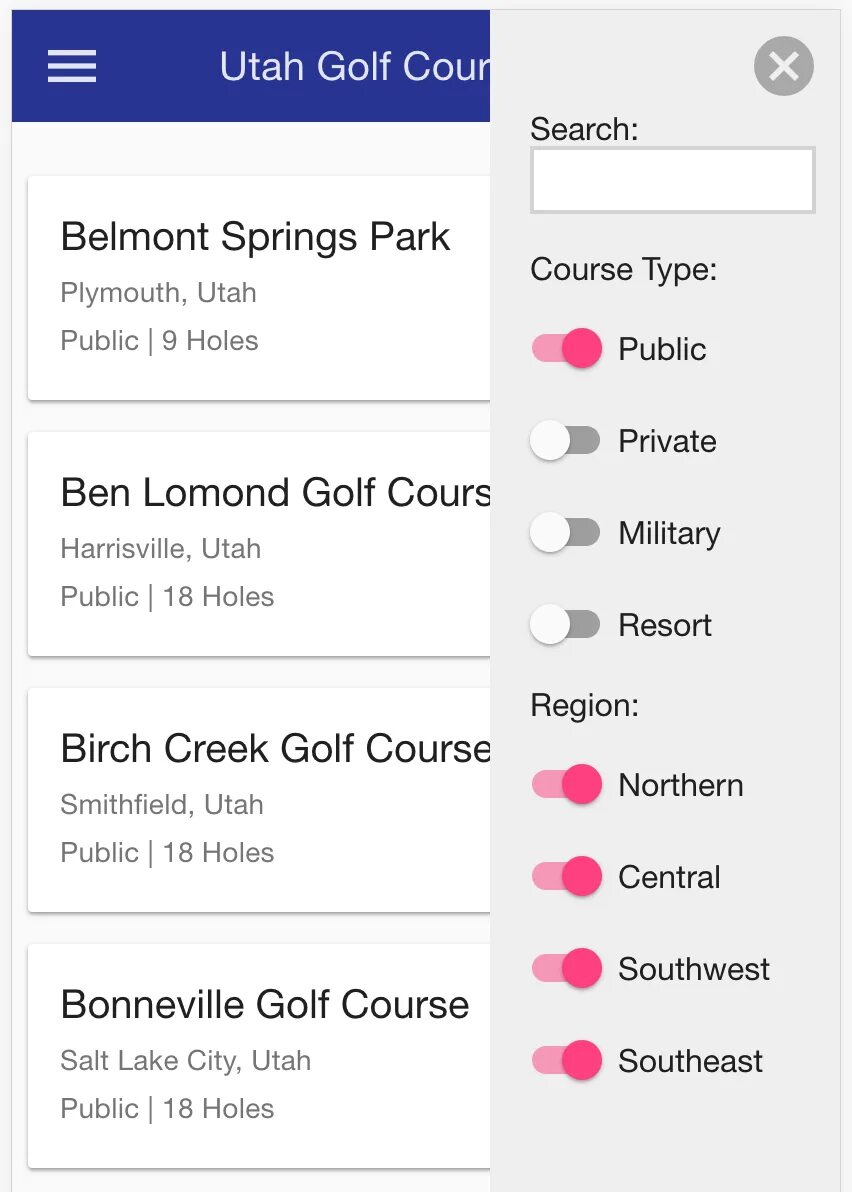
Task: Disable the Public course type toggle
Action: (x=567, y=349)
